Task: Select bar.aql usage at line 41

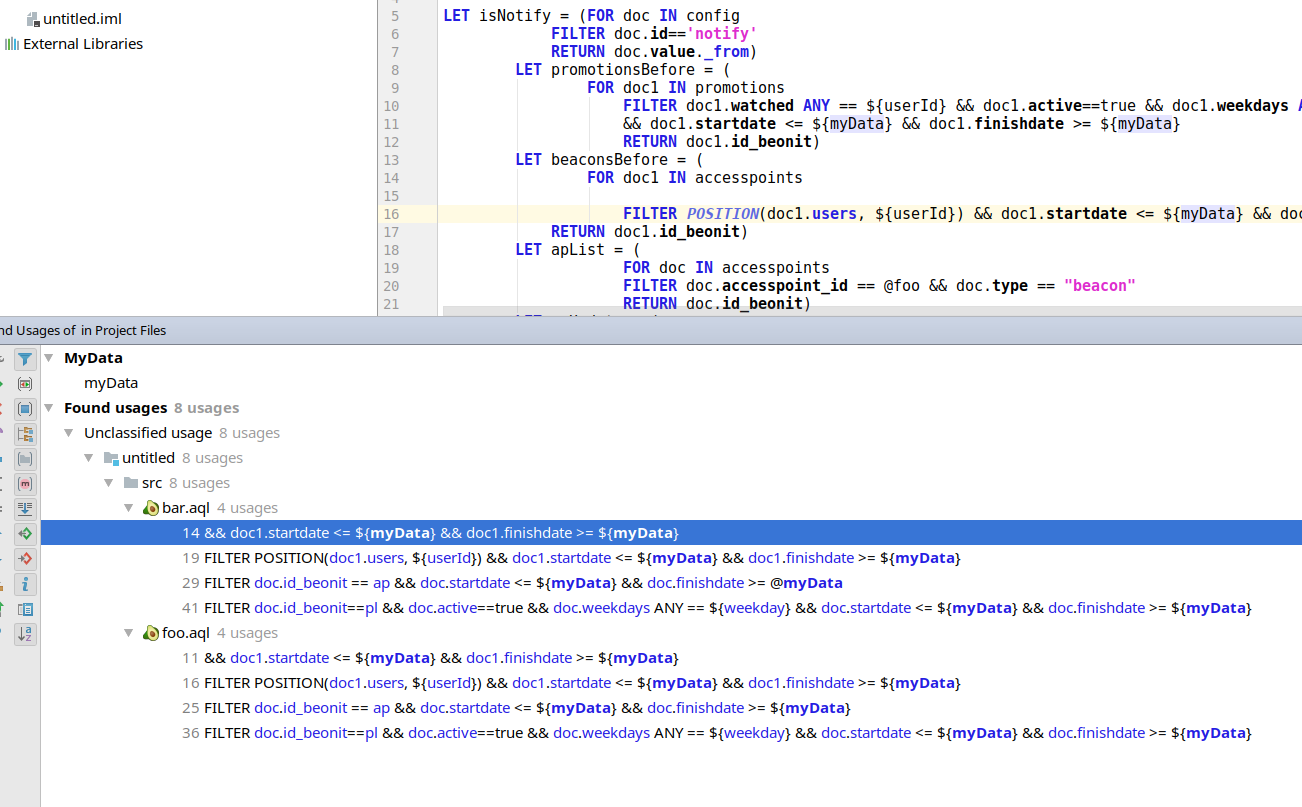Action: 671,608
